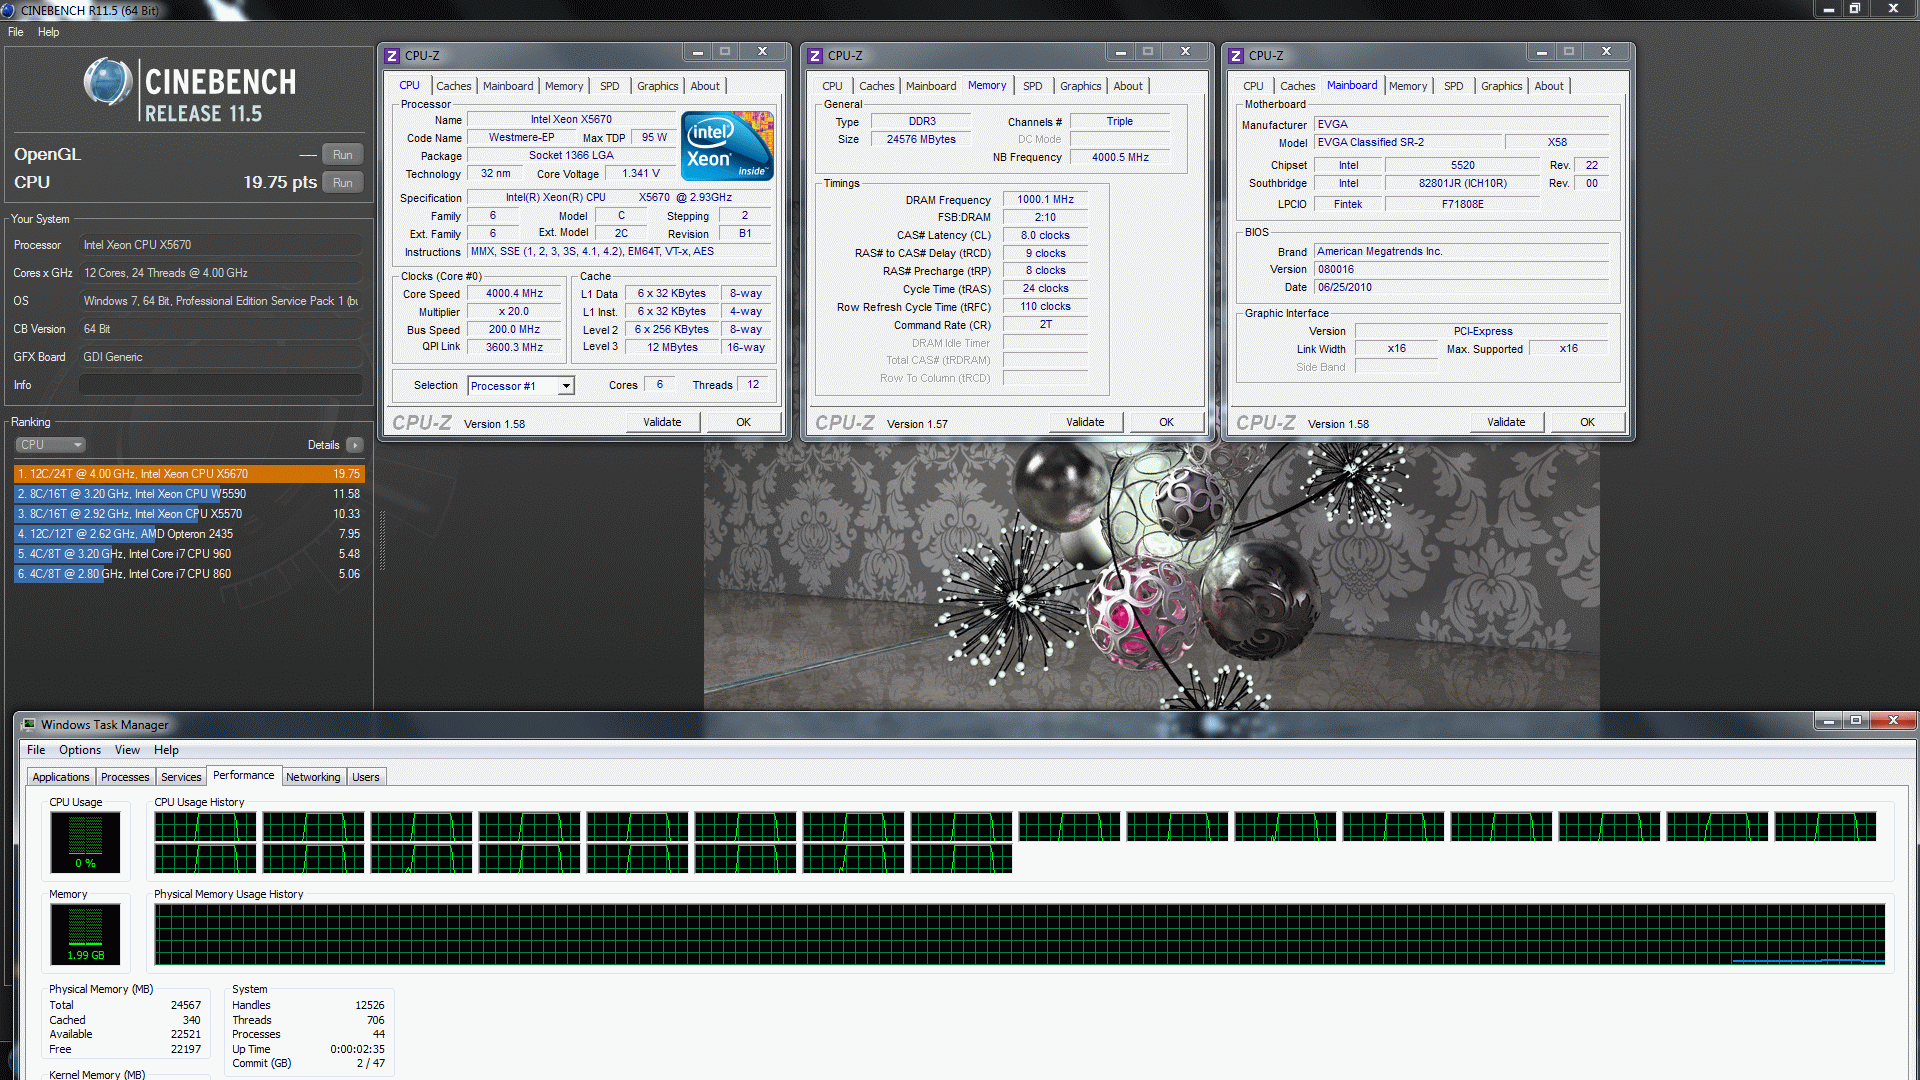Click the Intel Xeon inside badge
Screen dimensions: 1920x1080
727,146
